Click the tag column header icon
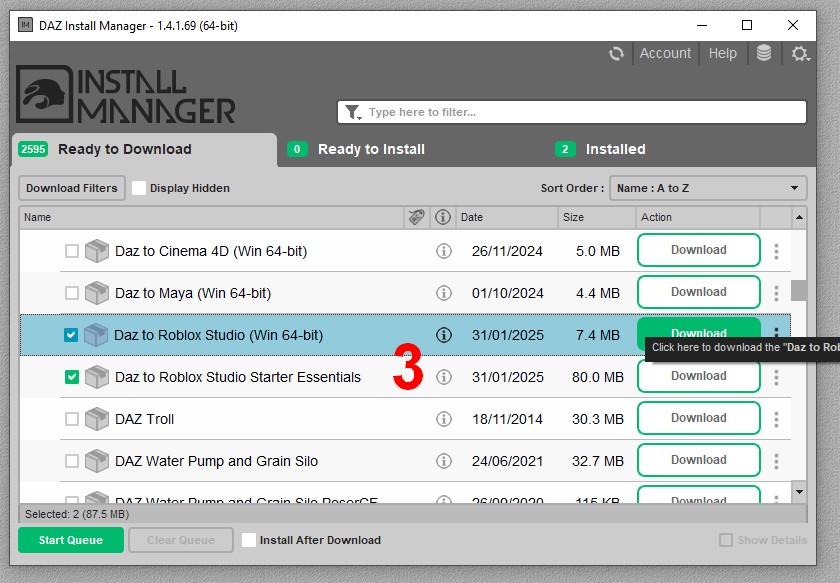The height and width of the screenshot is (583, 840). [416, 217]
